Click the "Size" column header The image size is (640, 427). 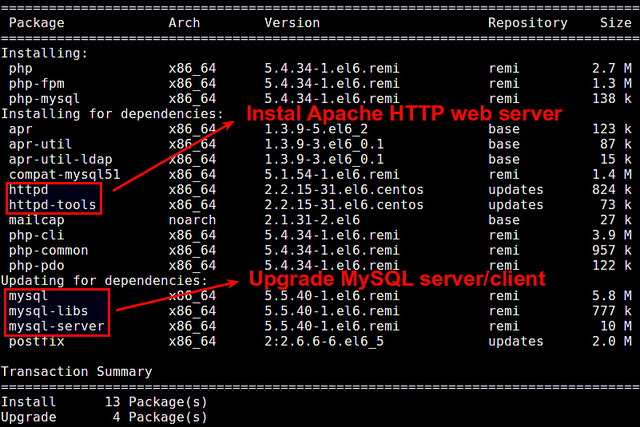point(615,22)
